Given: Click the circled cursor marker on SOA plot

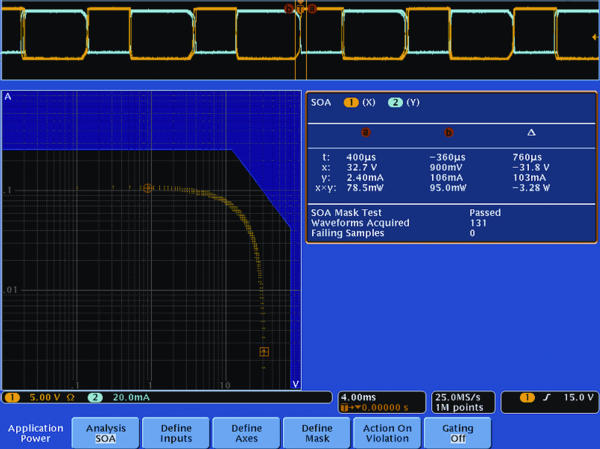Looking at the screenshot, I should coord(148,187).
